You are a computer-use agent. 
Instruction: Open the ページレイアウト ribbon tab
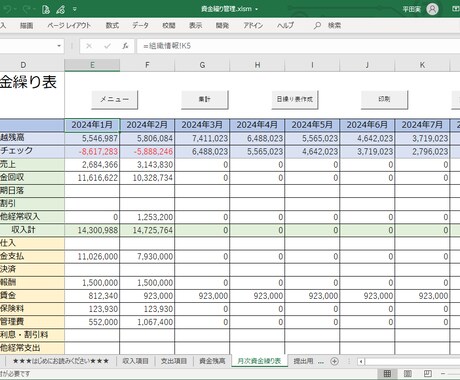click(x=69, y=25)
